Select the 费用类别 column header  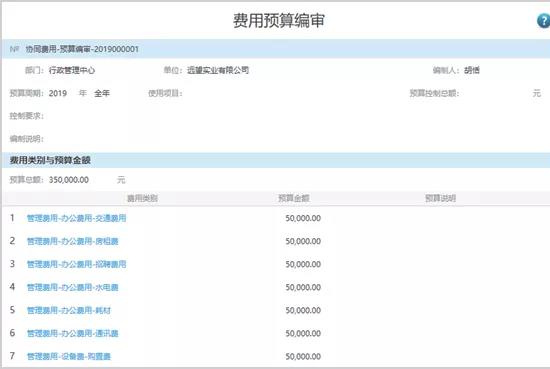click(x=142, y=199)
